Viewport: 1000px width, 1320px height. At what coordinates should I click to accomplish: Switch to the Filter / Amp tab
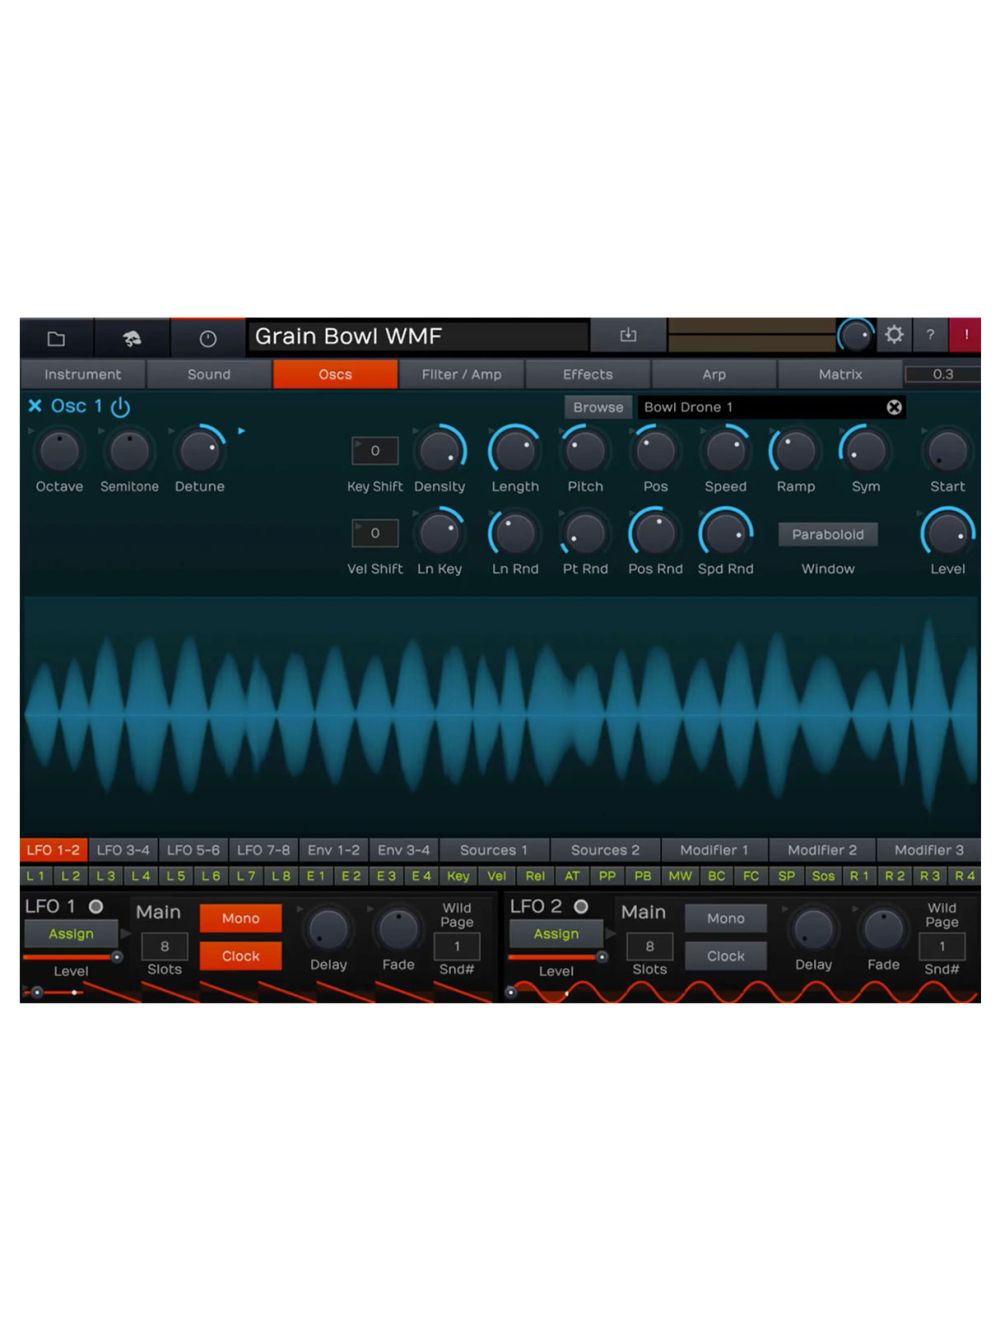[461, 374]
